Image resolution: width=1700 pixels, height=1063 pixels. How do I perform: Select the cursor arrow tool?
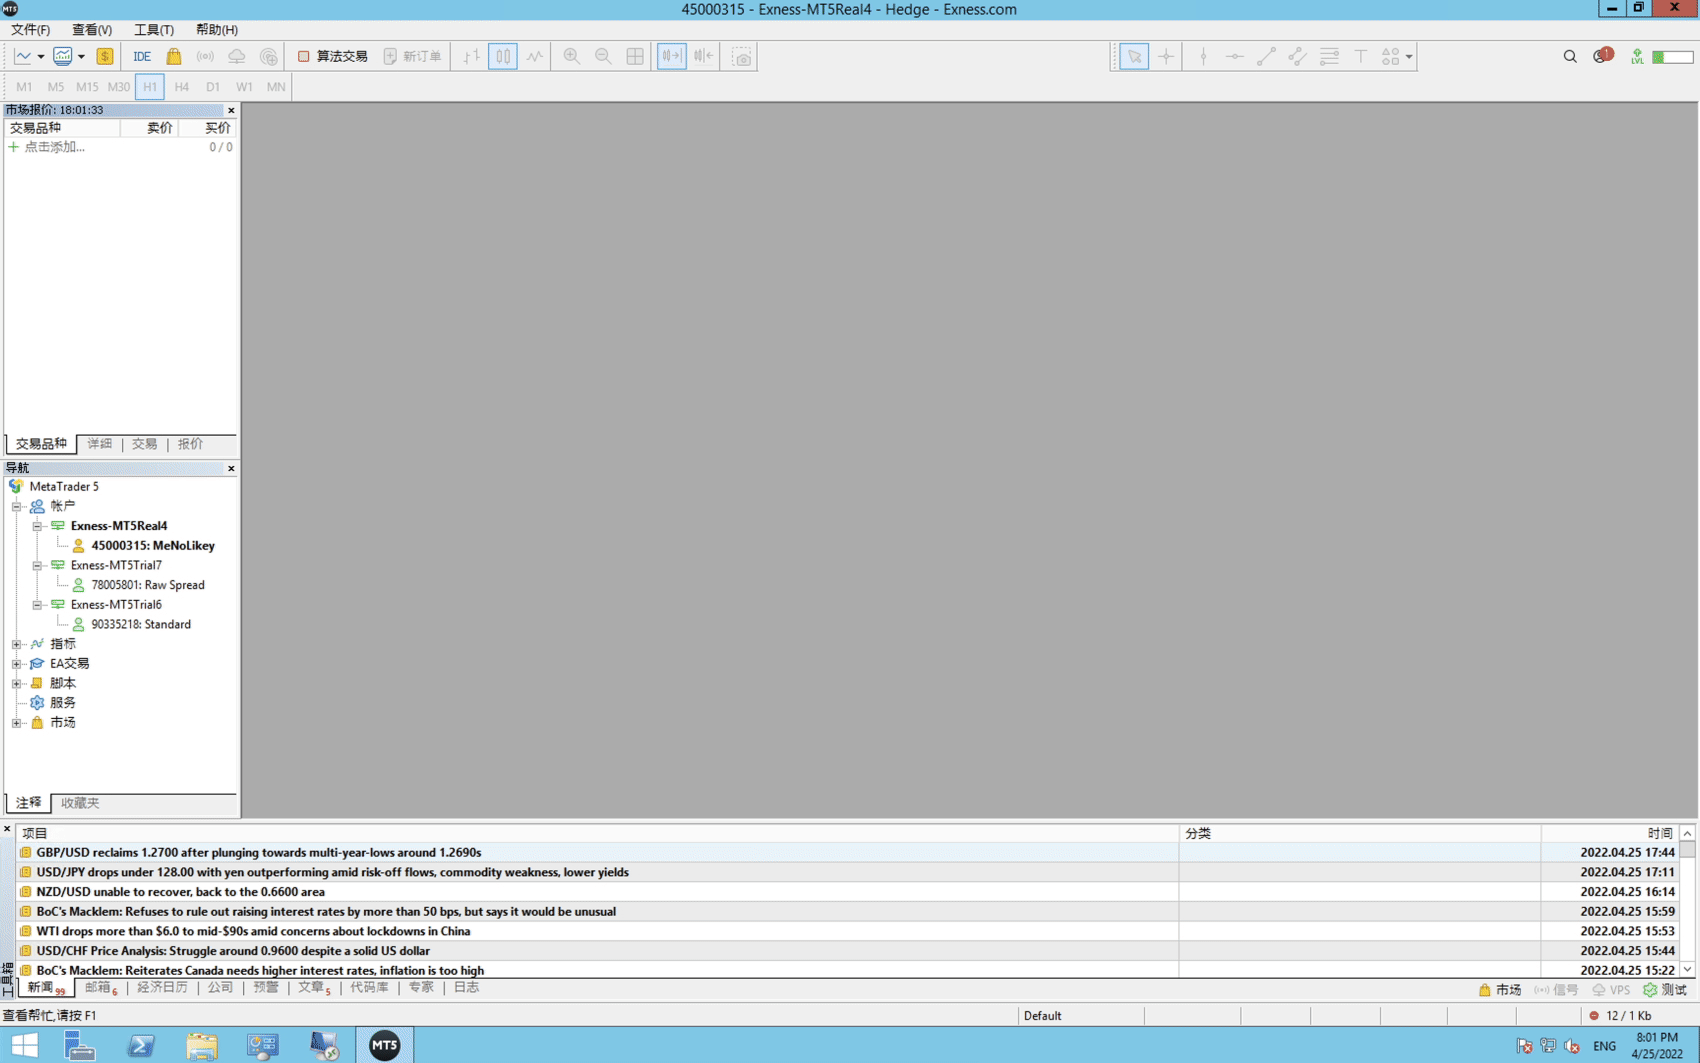pyautogui.click(x=1134, y=57)
